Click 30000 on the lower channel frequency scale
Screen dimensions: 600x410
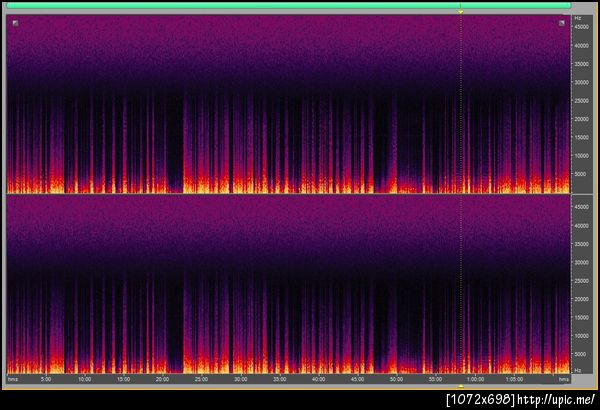pyautogui.click(x=581, y=263)
